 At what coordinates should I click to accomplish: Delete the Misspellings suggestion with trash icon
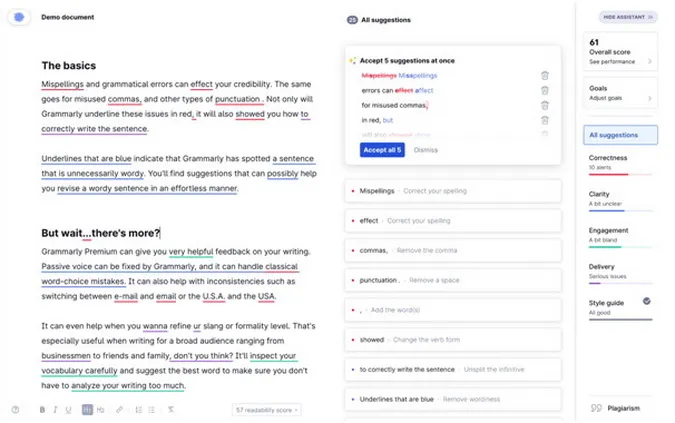click(x=545, y=76)
